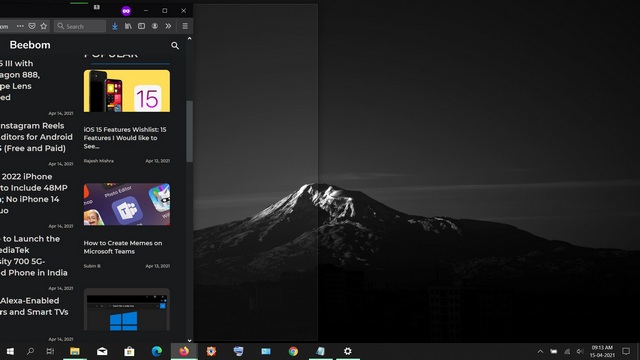Viewport: 640px width, 360px height.
Task: Click the Beebom site logo
Action: 30,45
